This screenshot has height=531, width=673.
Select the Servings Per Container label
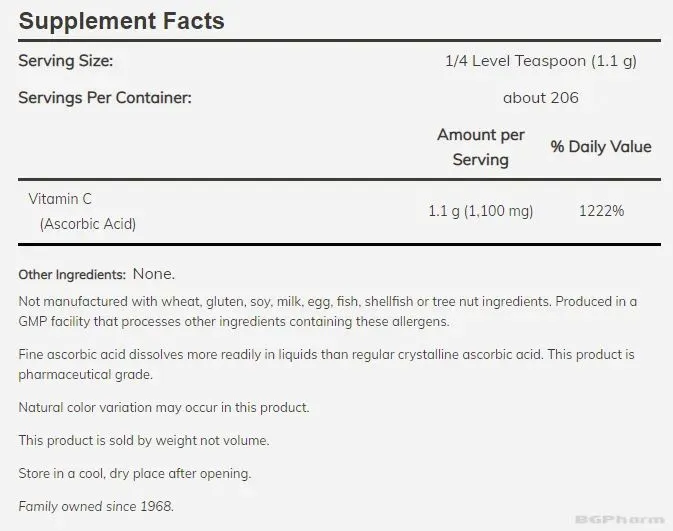click(105, 98)
